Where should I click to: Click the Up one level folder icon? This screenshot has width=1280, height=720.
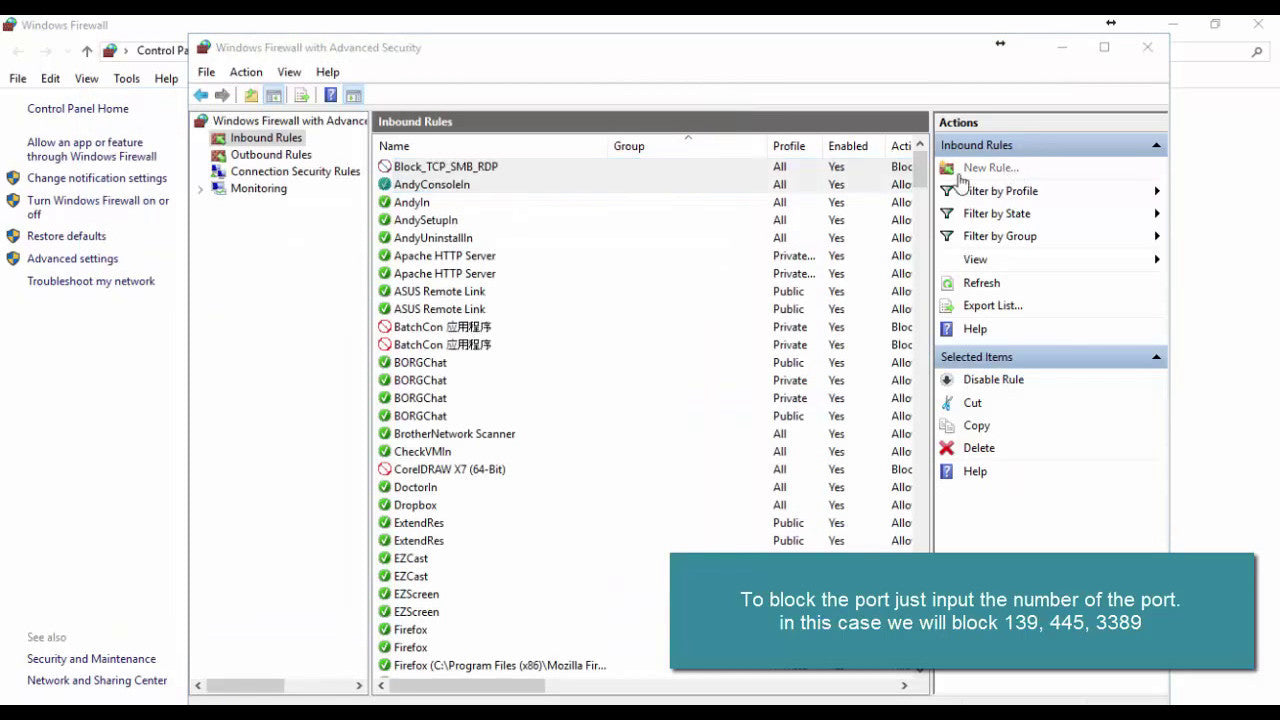[251, 95]
